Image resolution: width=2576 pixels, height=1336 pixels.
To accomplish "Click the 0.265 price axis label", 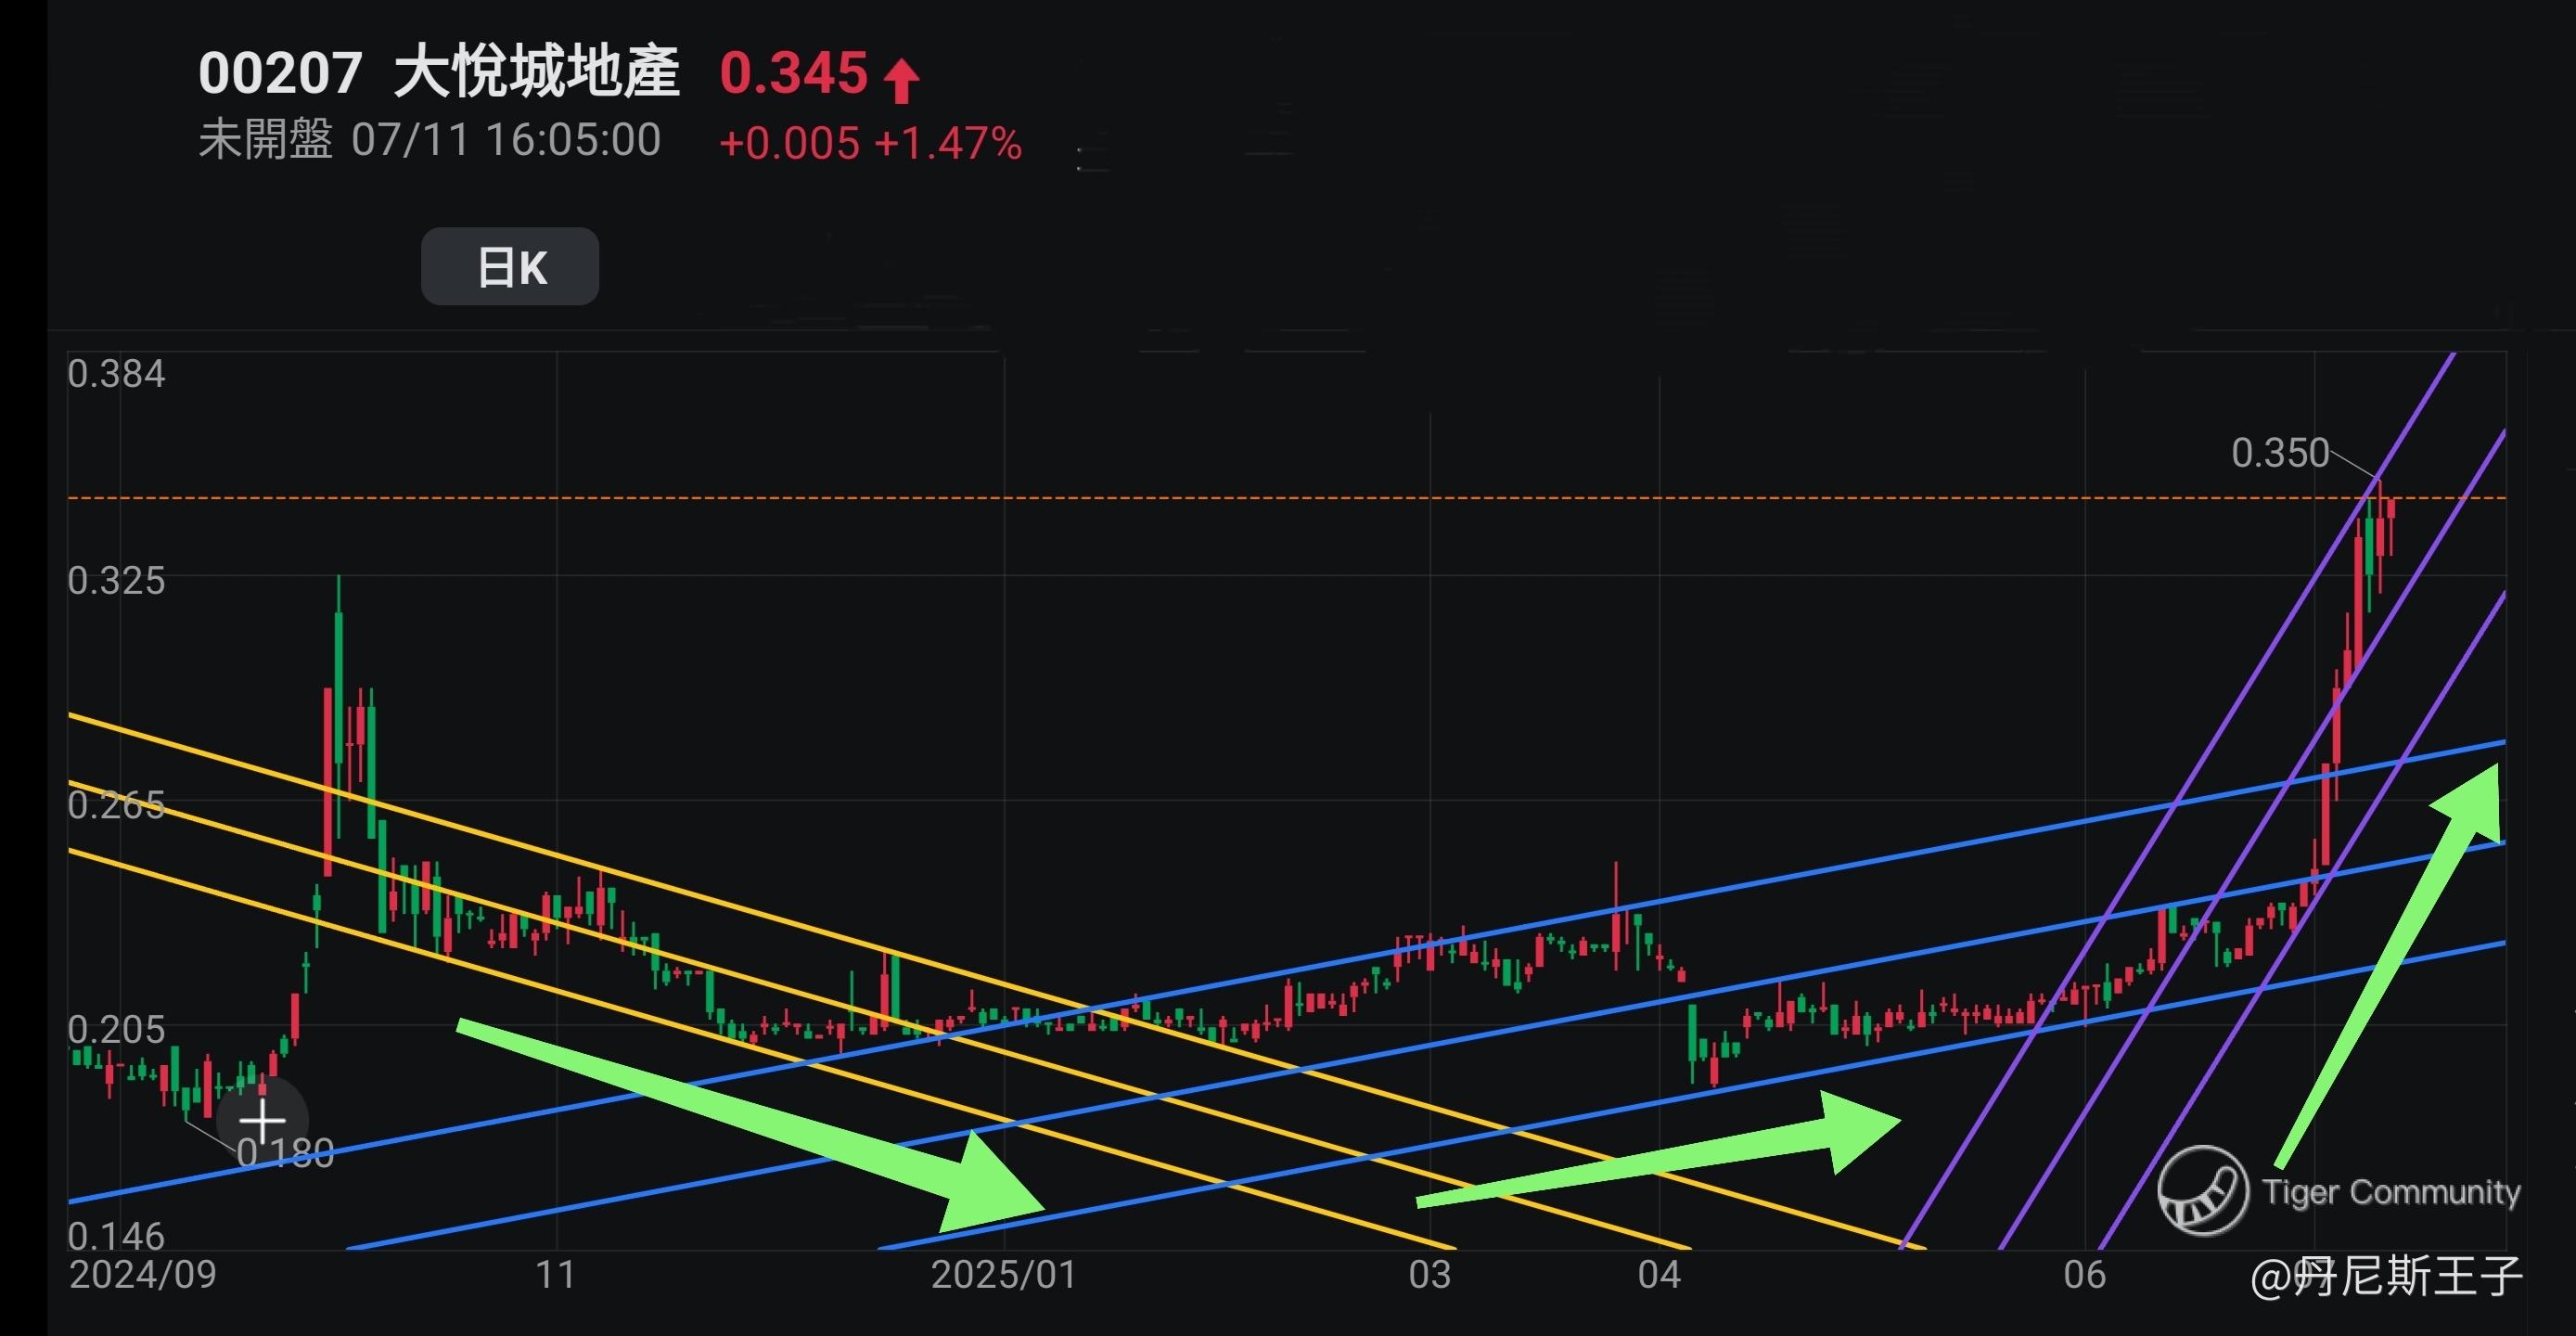I will pos(116,805).
